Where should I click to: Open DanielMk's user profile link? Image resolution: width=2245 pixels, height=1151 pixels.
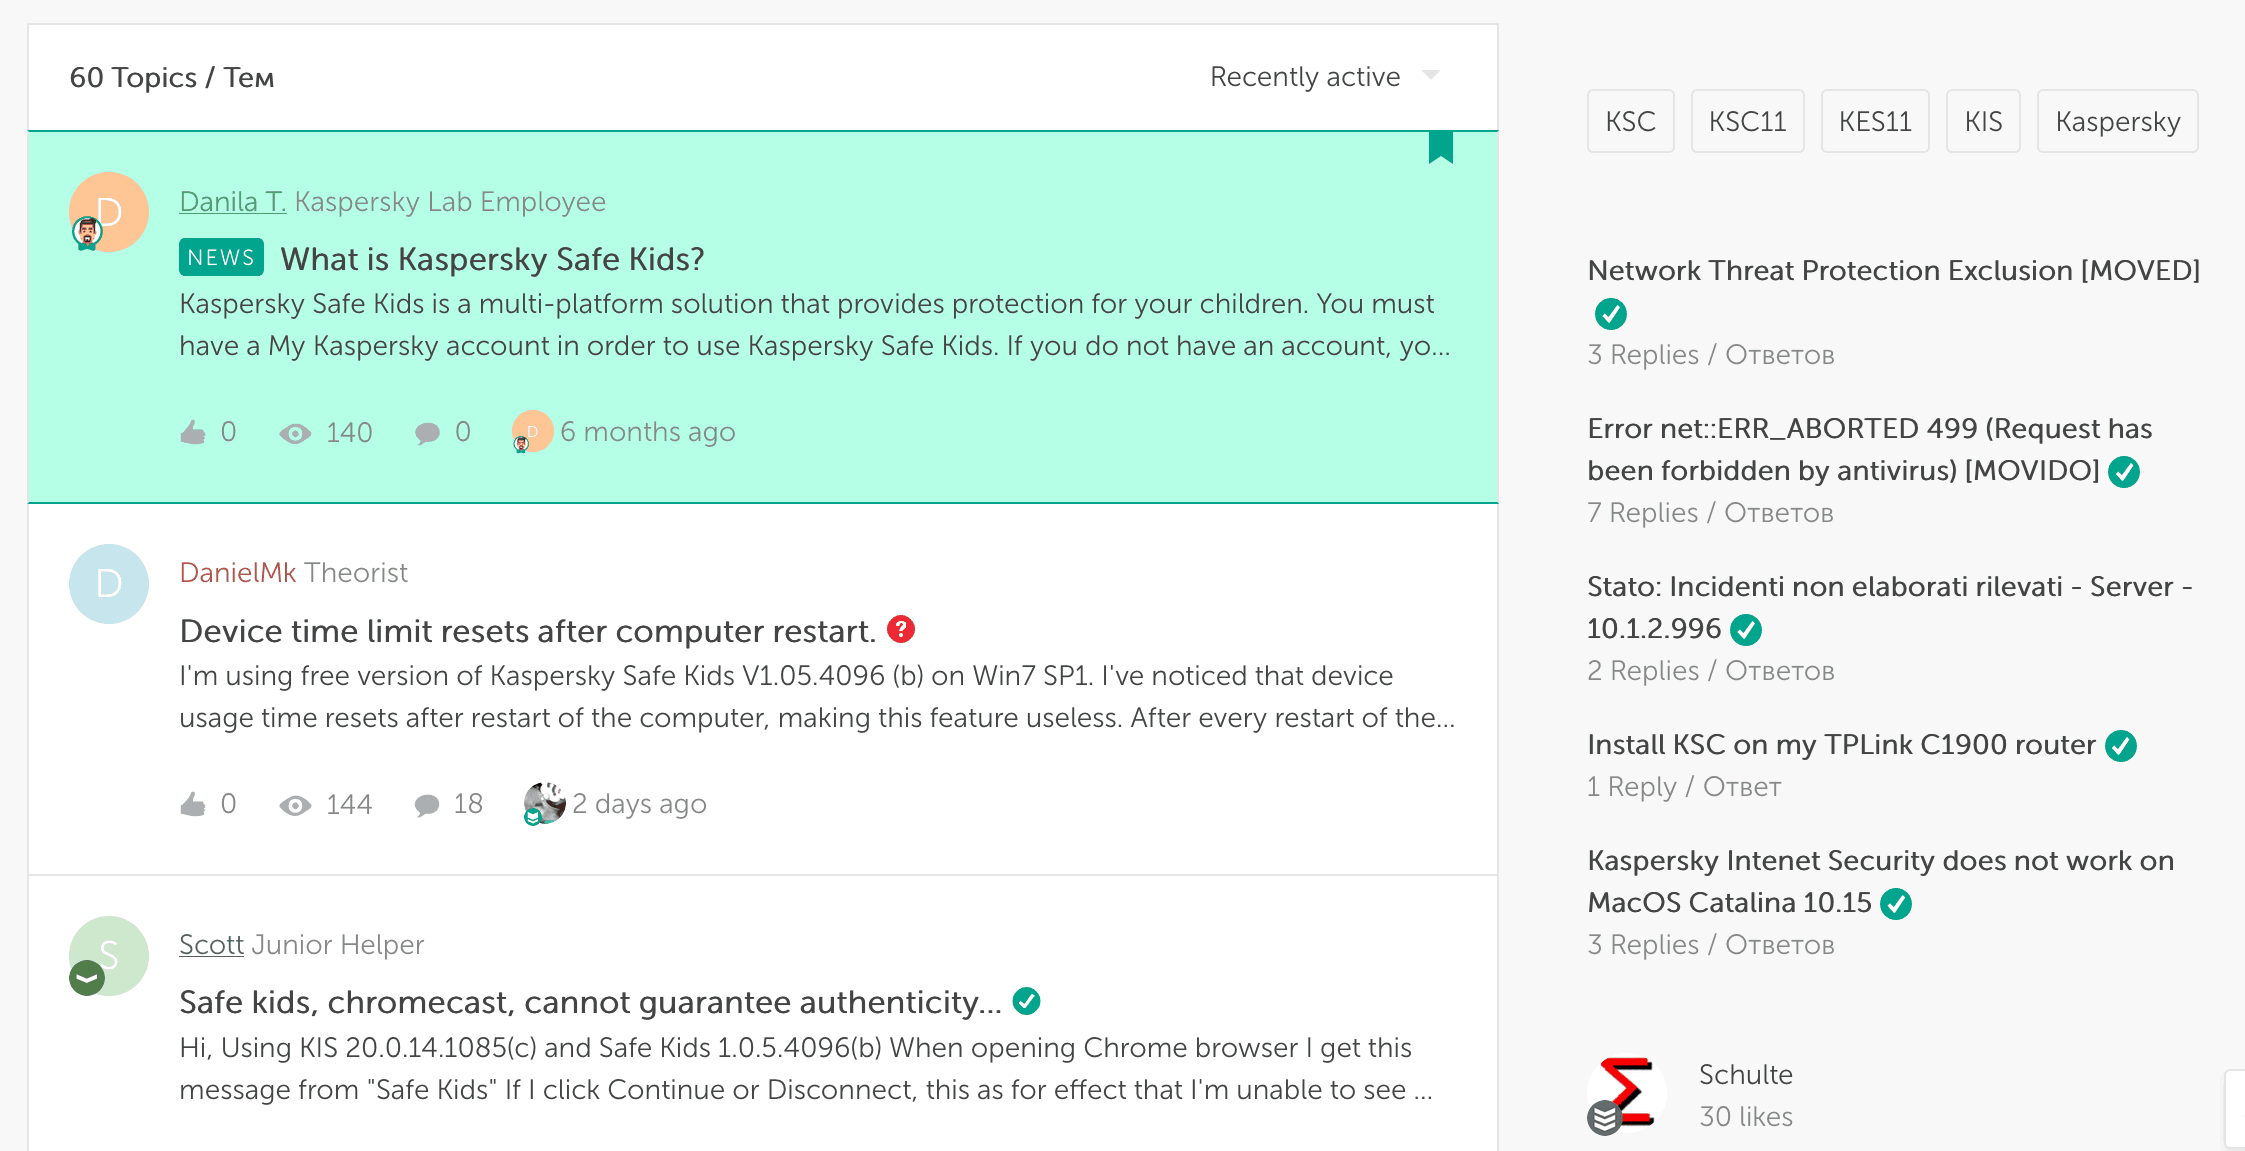coord(237,573)
